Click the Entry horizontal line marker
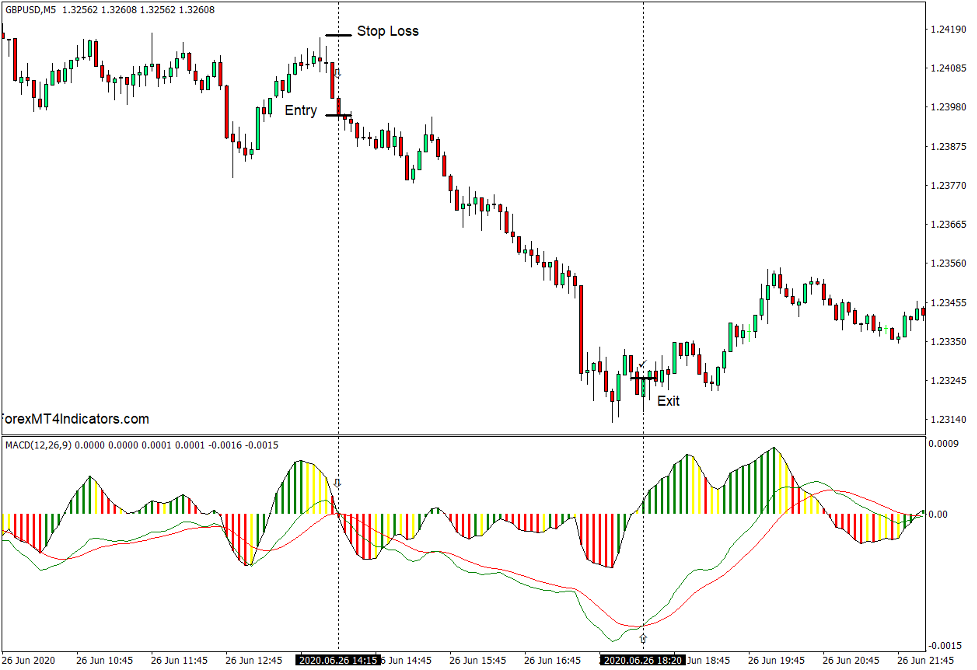Viewport: 977px width, 670px height. 338,115
